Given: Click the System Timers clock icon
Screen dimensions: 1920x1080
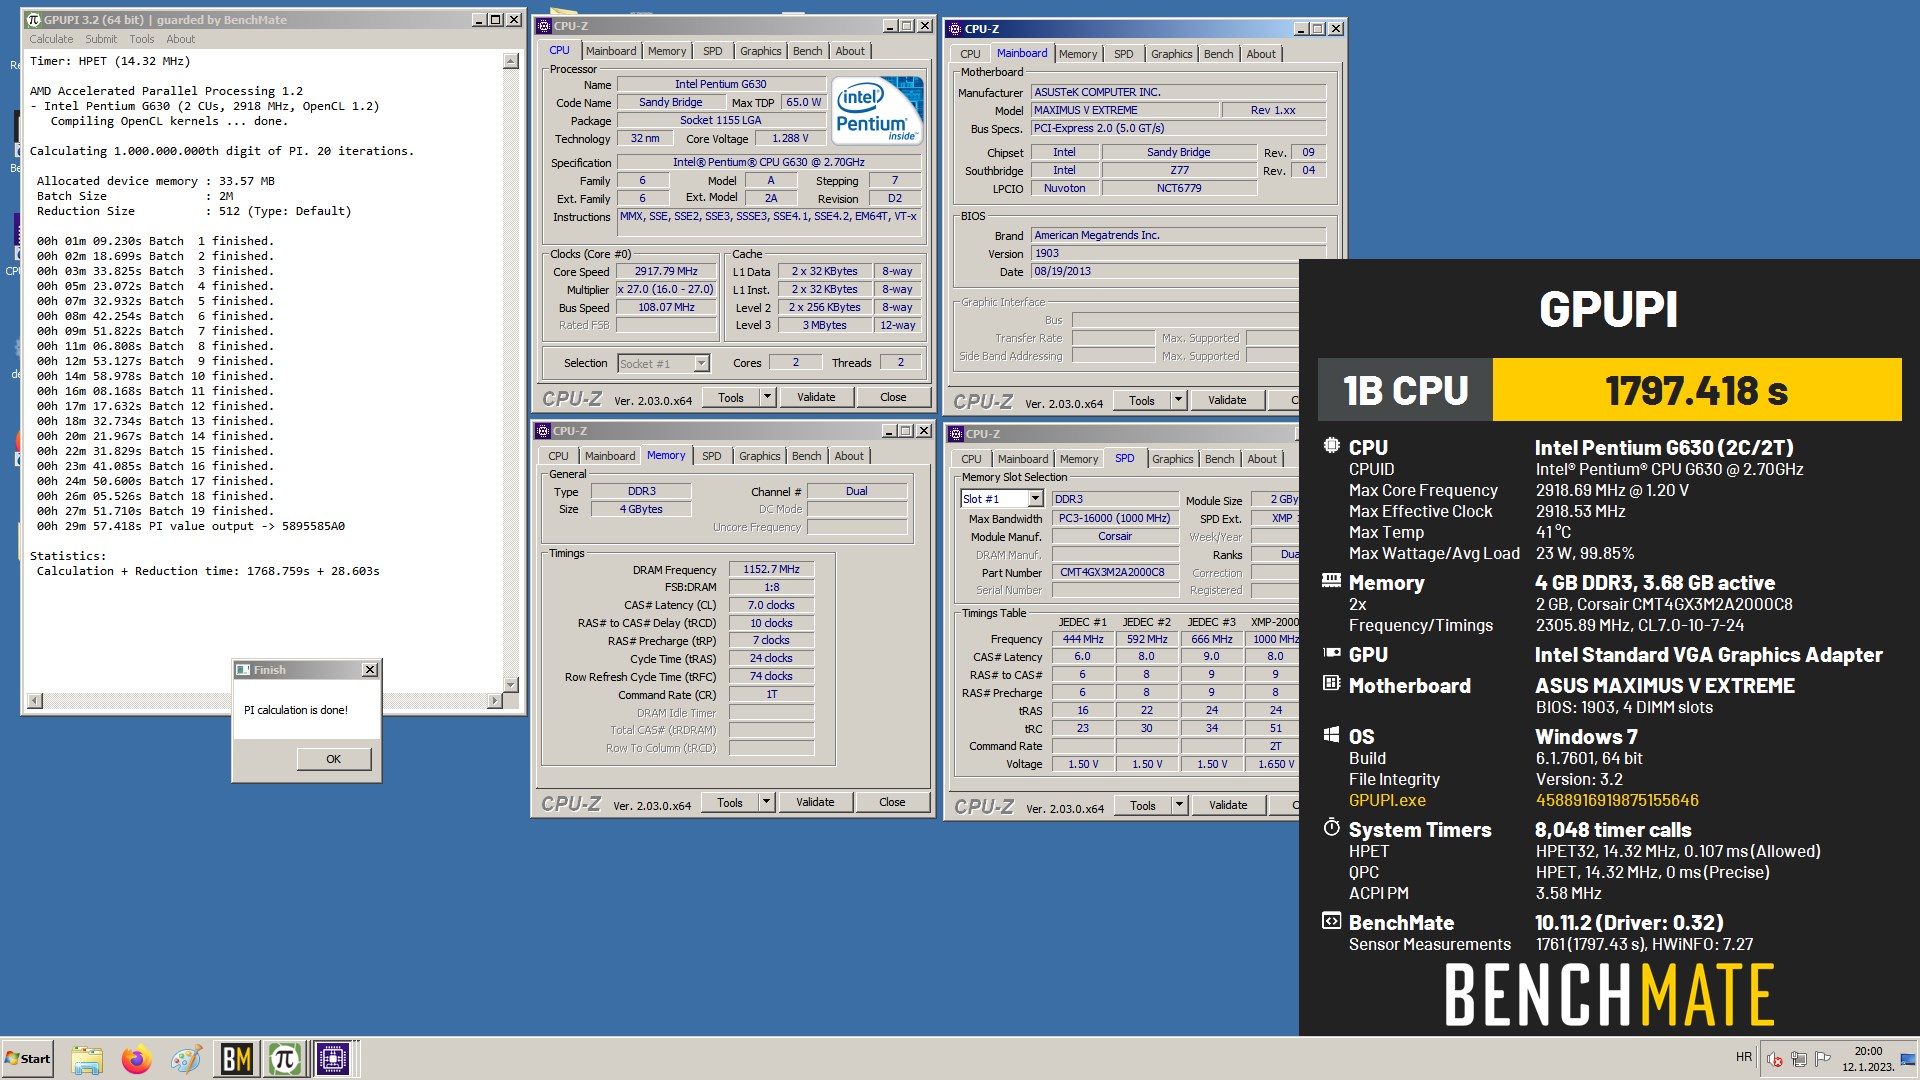Looking at the screenshot, I should point(1331,827).
